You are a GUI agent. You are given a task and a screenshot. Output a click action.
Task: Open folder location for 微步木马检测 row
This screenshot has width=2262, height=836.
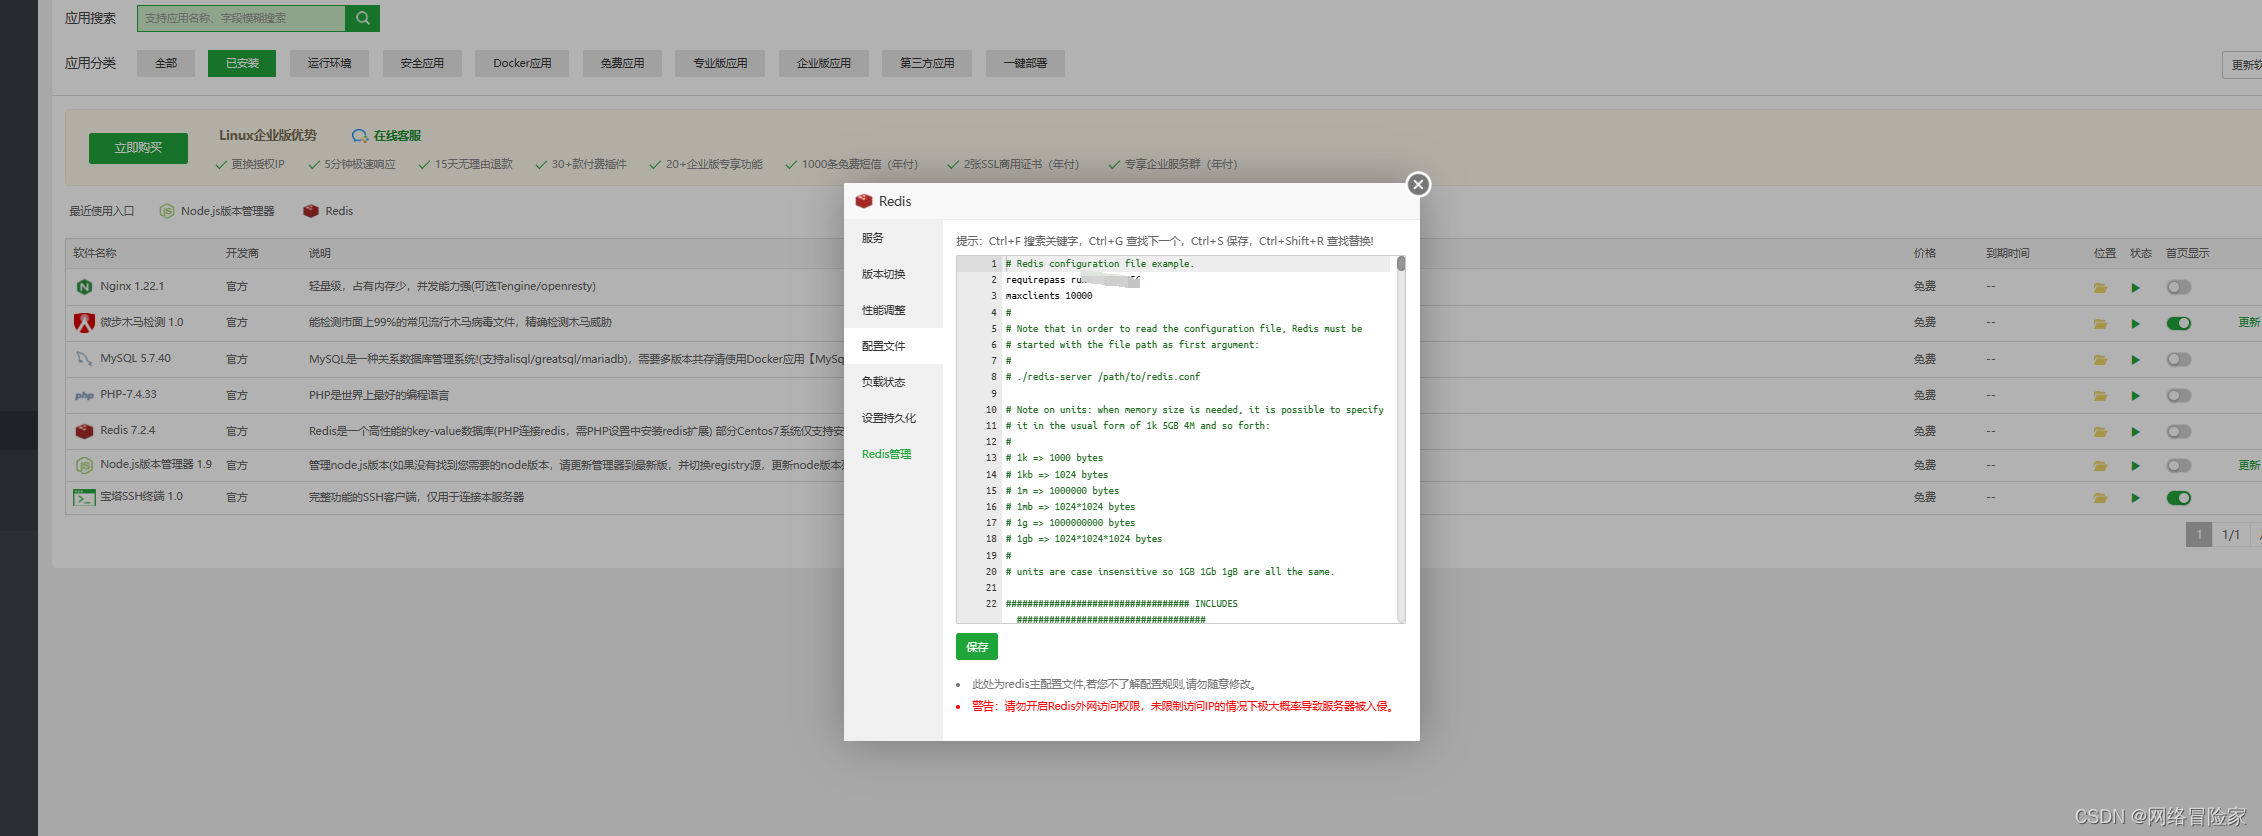click(2100, 324)
